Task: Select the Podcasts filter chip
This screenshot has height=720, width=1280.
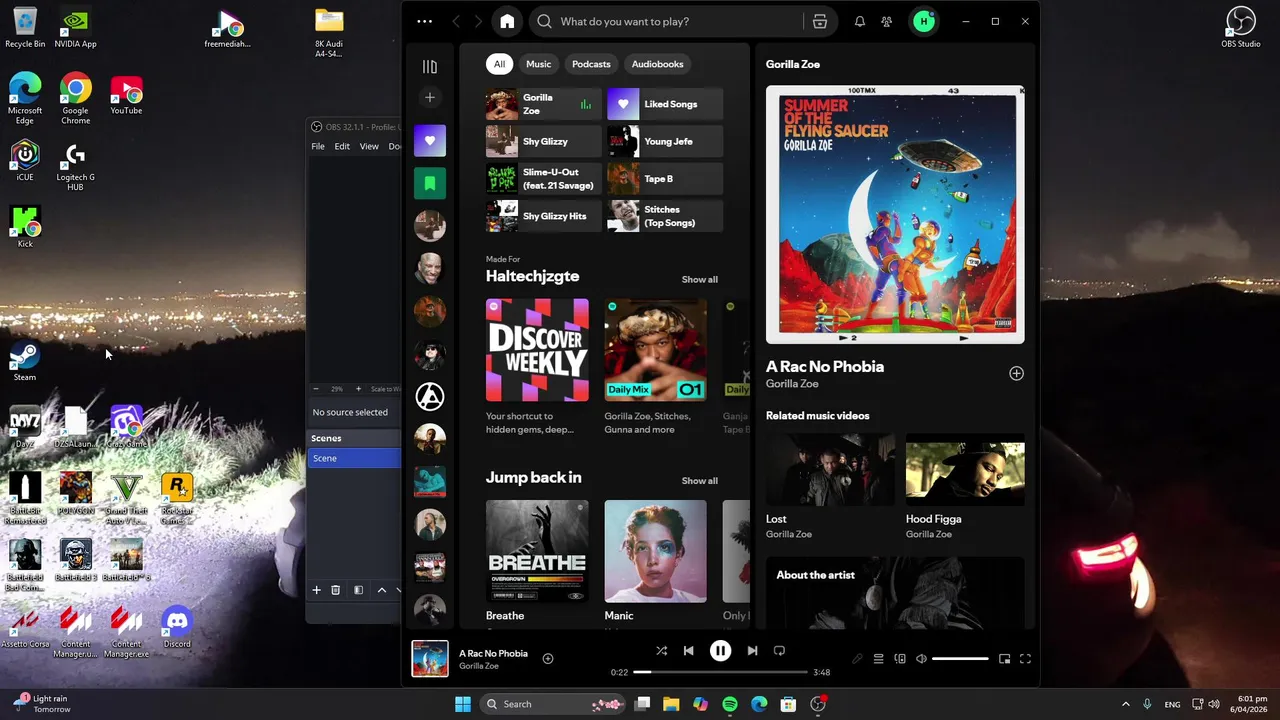Action: [591, 64]
